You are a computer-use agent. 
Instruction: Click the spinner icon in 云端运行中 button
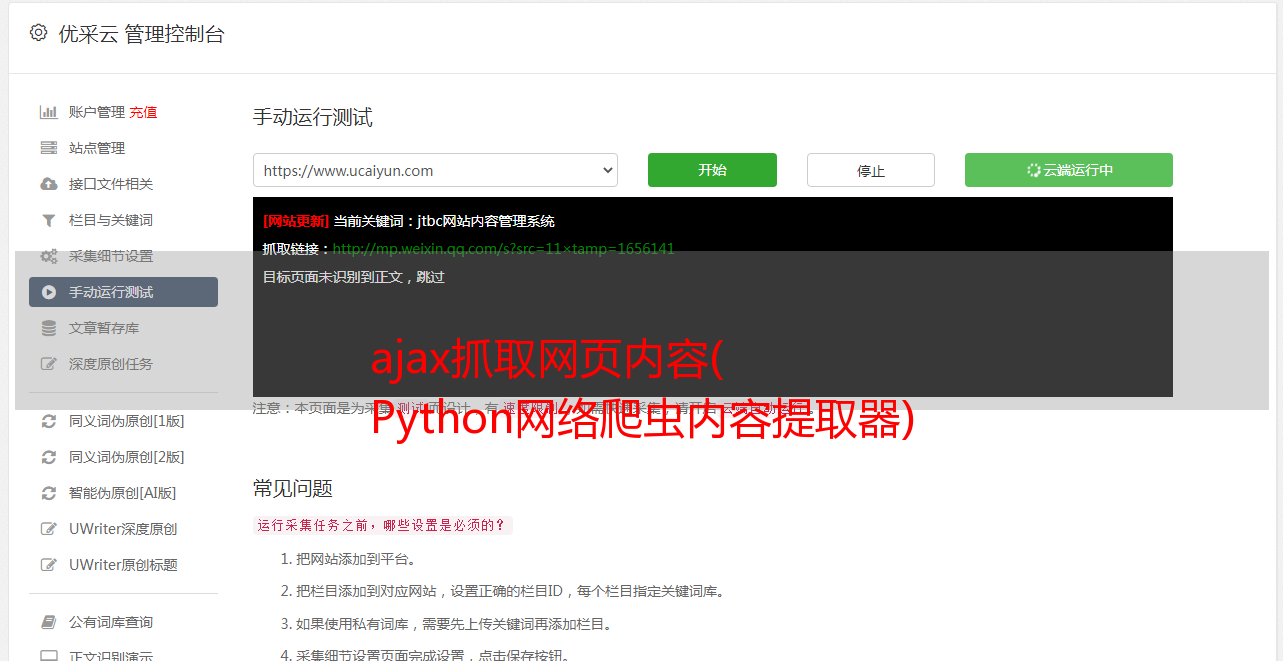[1033, 170]
